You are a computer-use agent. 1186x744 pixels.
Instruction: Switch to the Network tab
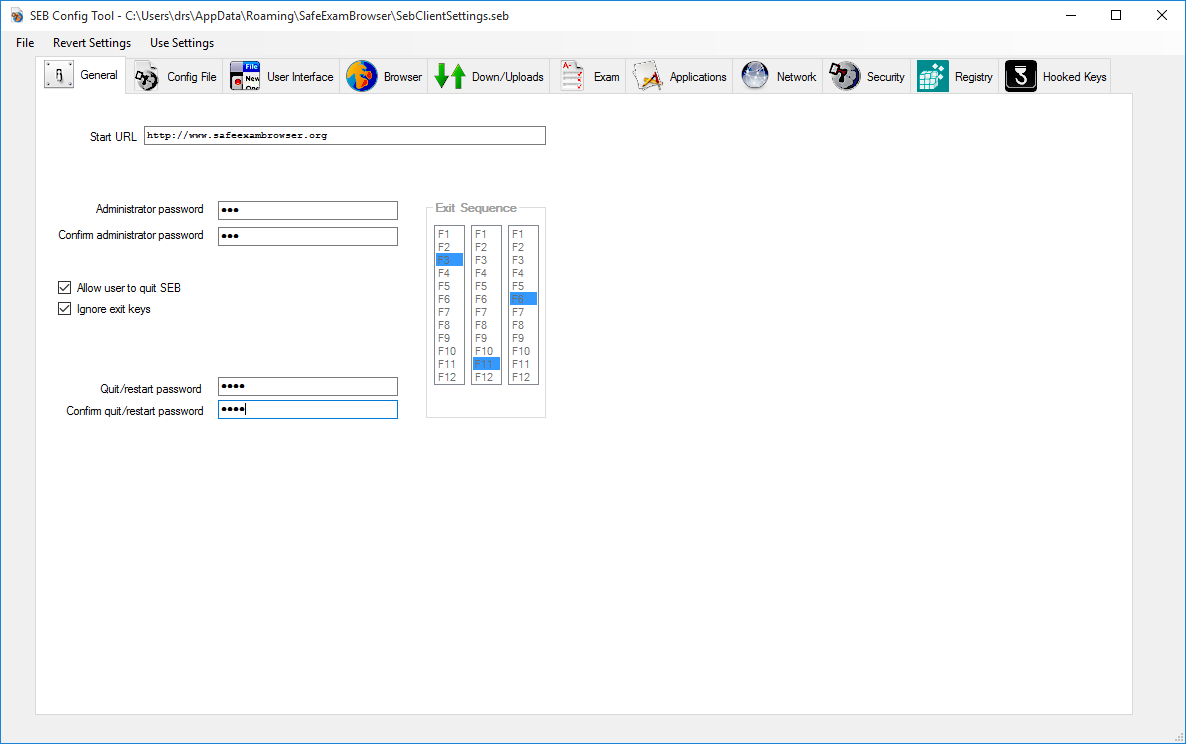pyautogui.click(x=778, y=76)
